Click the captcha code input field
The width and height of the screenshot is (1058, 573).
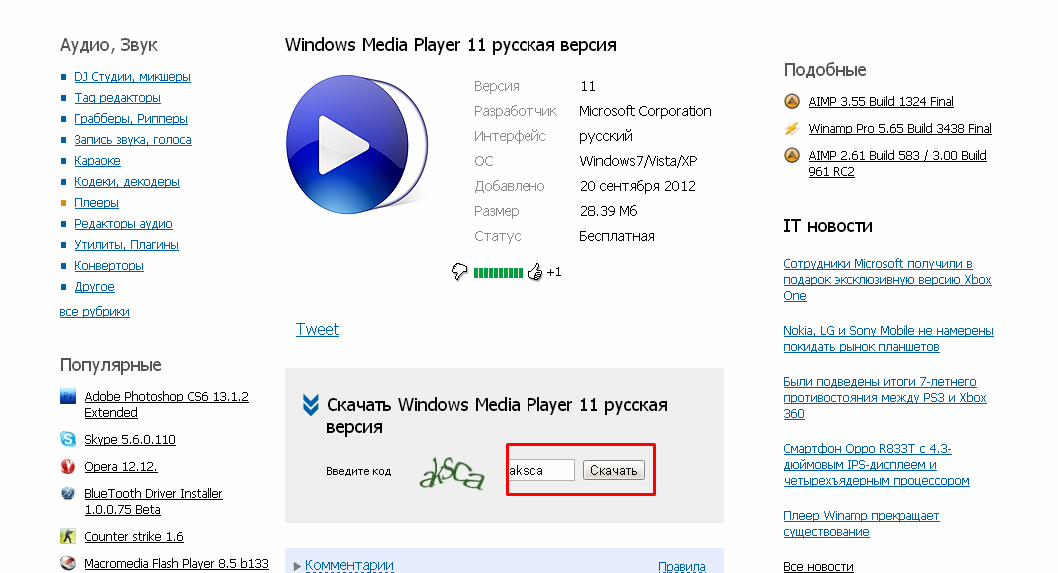pos(541,470)
